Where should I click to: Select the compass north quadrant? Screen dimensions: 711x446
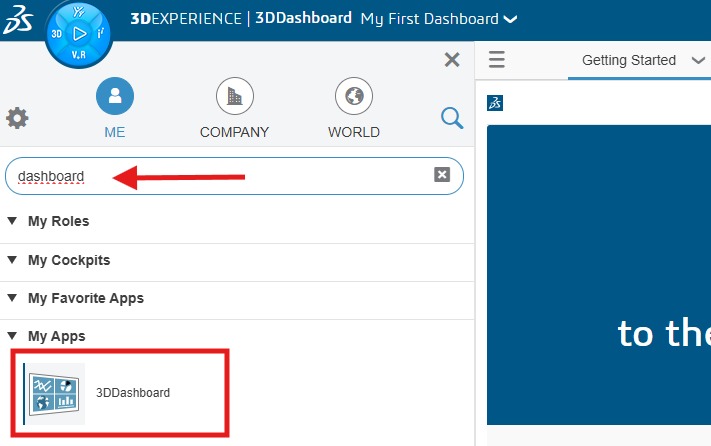[x=79, y=12]
